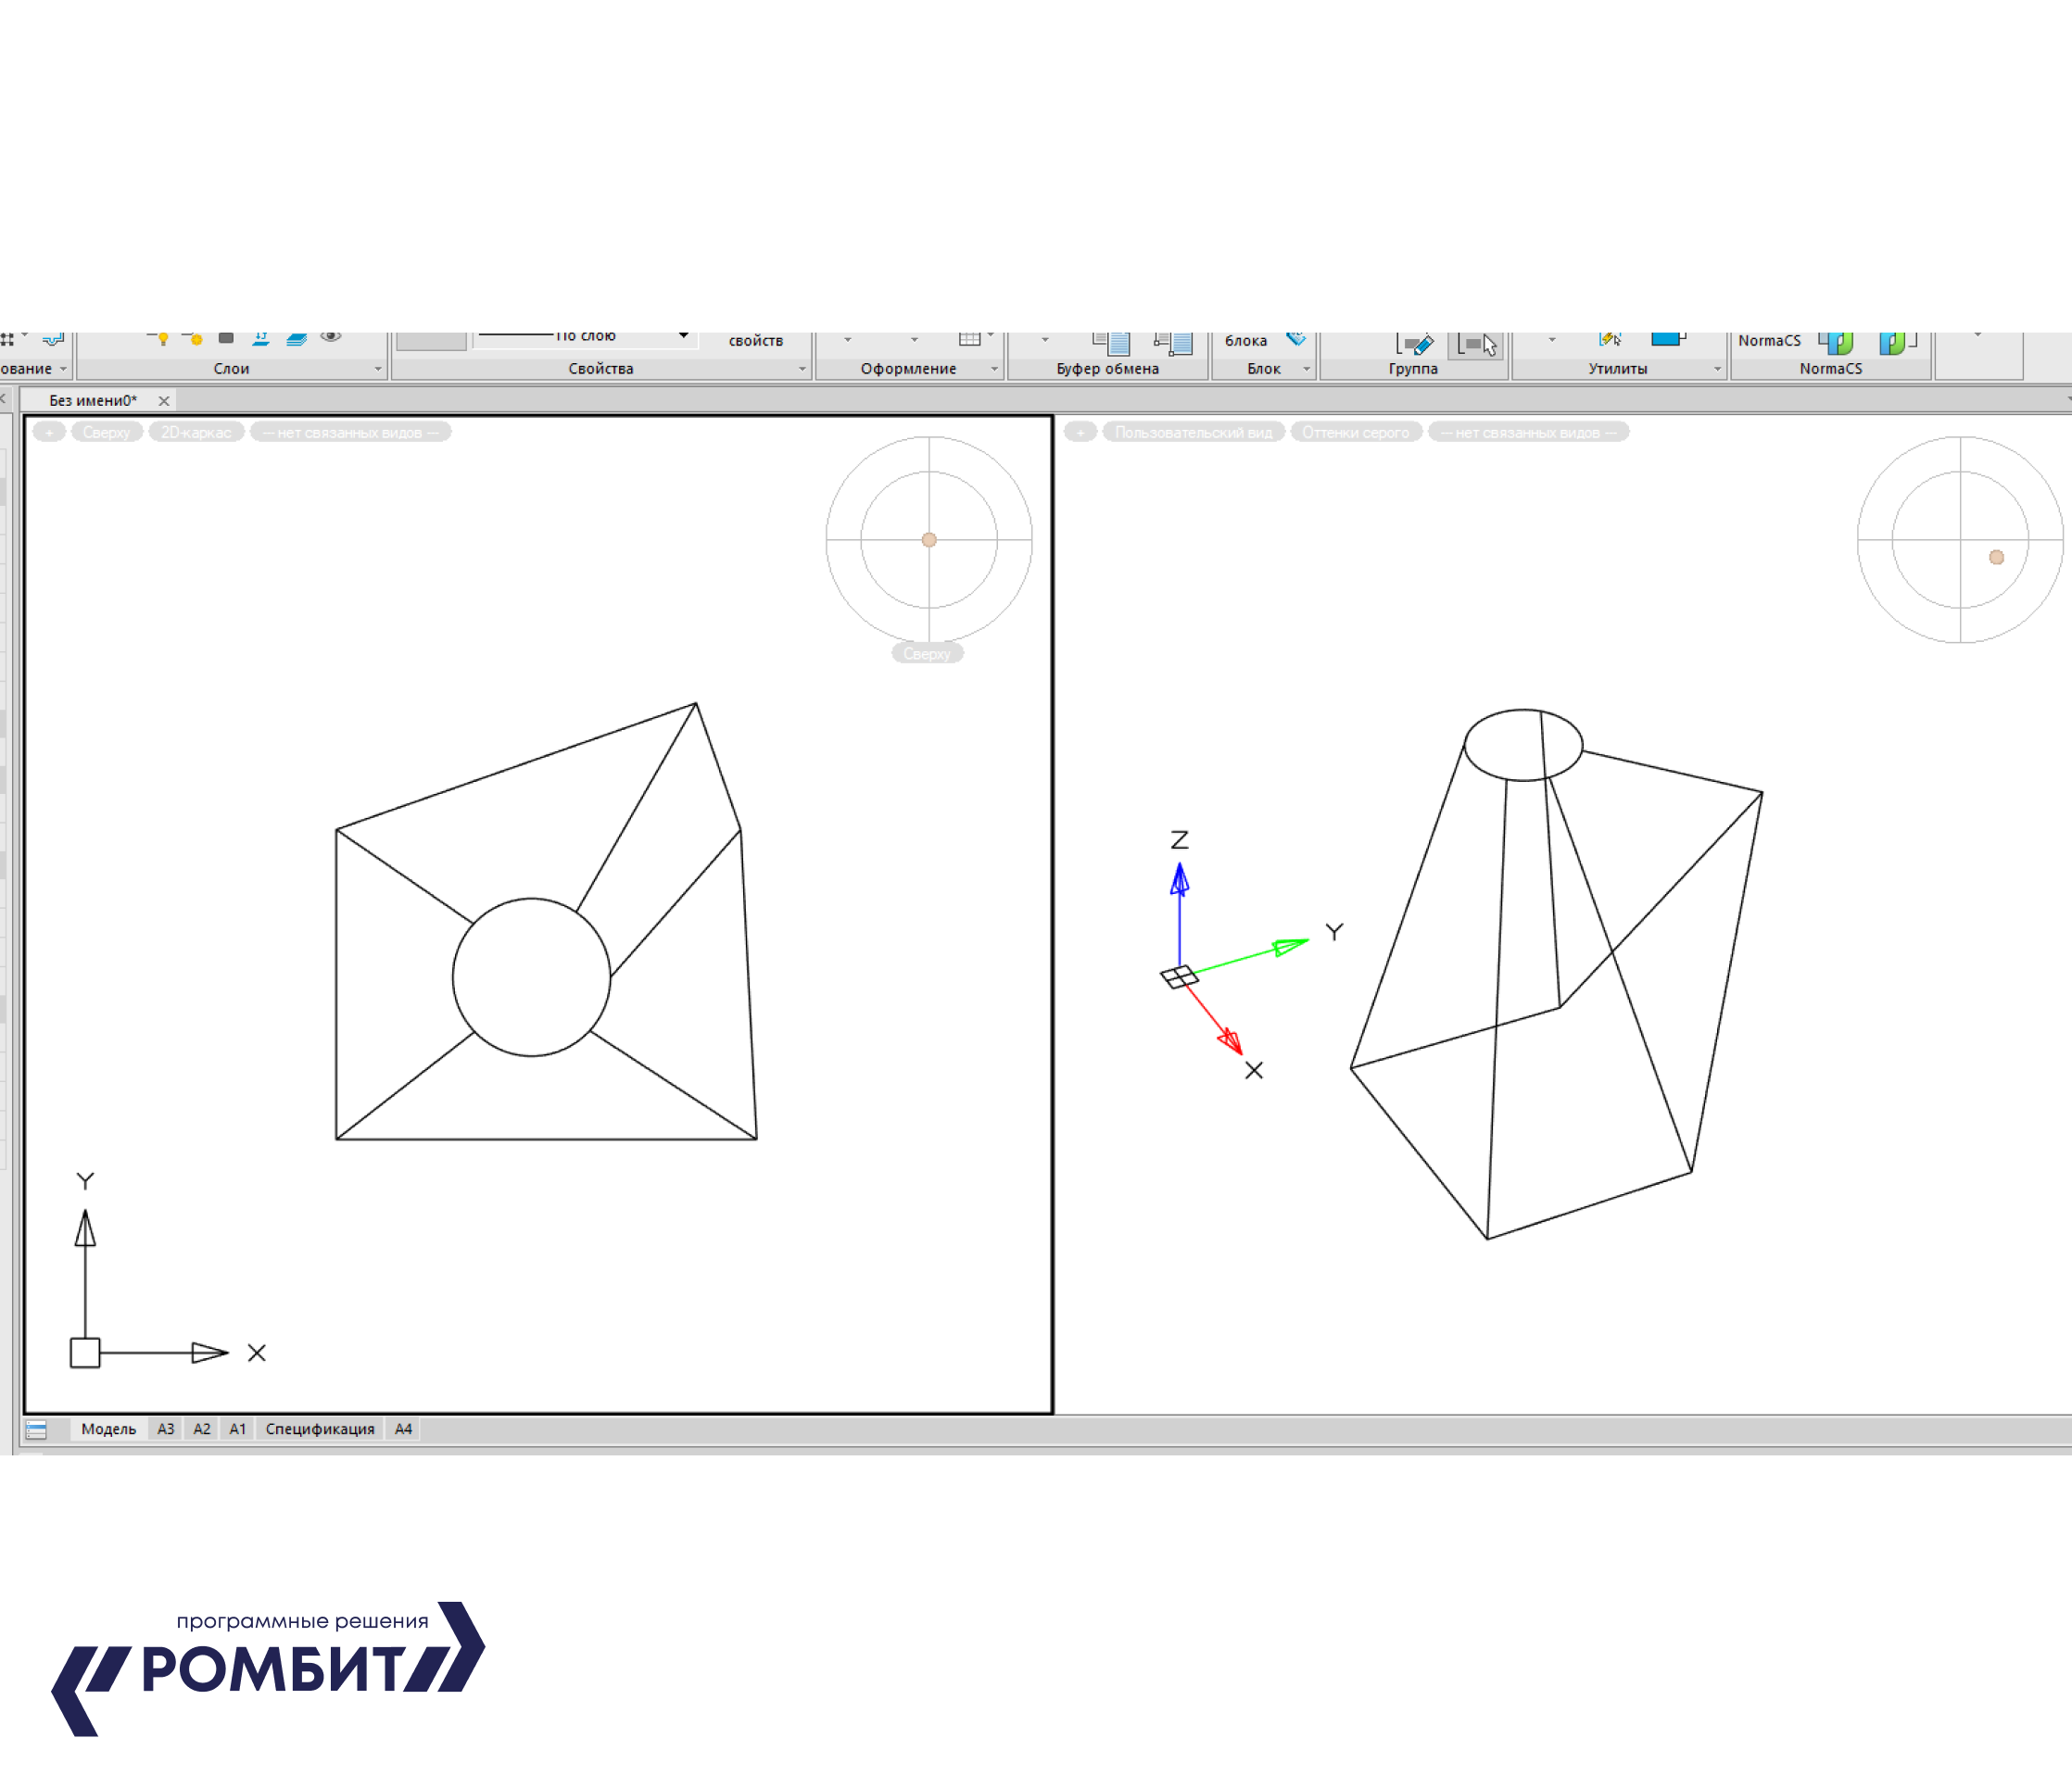2072x1788 pixels.
Task: Click the layer on/off lightbulb icon
Action: coord(162,339)
